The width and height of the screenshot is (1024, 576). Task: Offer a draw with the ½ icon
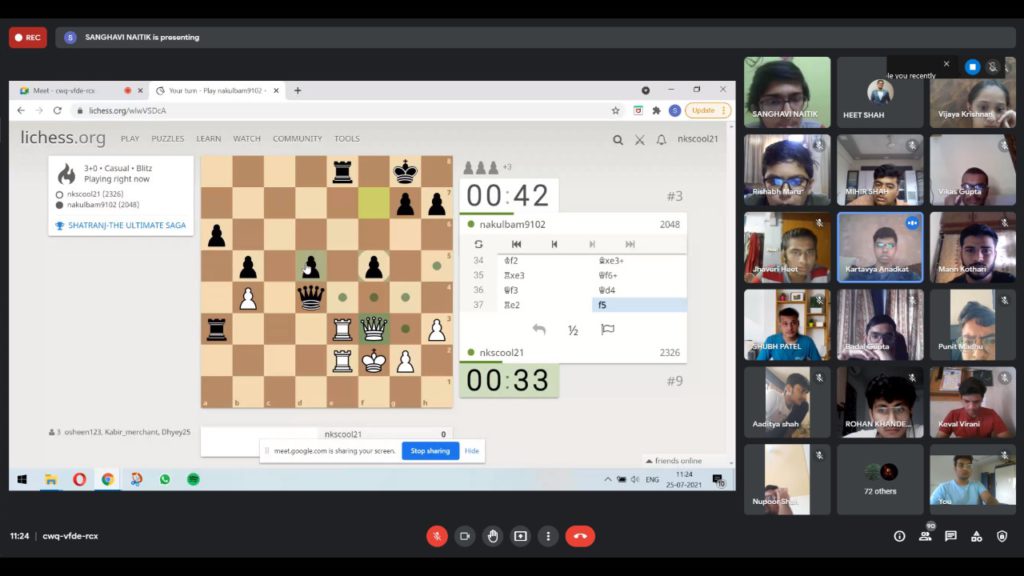point(573,330)
